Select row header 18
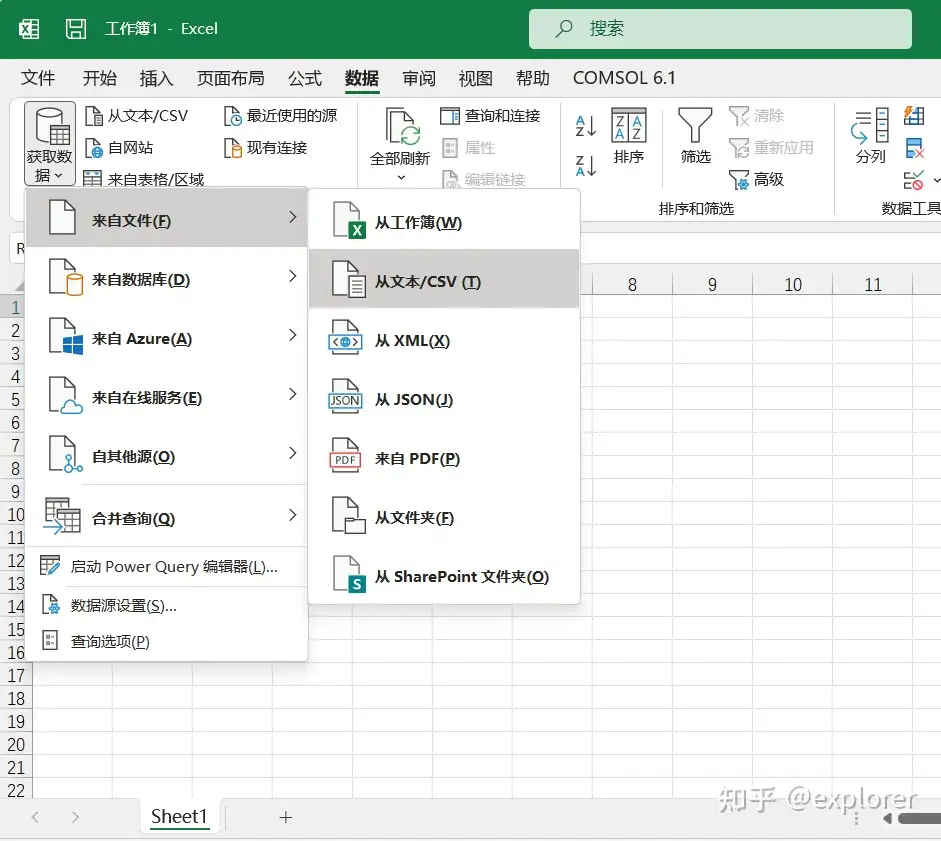 [x=16, y=699]
